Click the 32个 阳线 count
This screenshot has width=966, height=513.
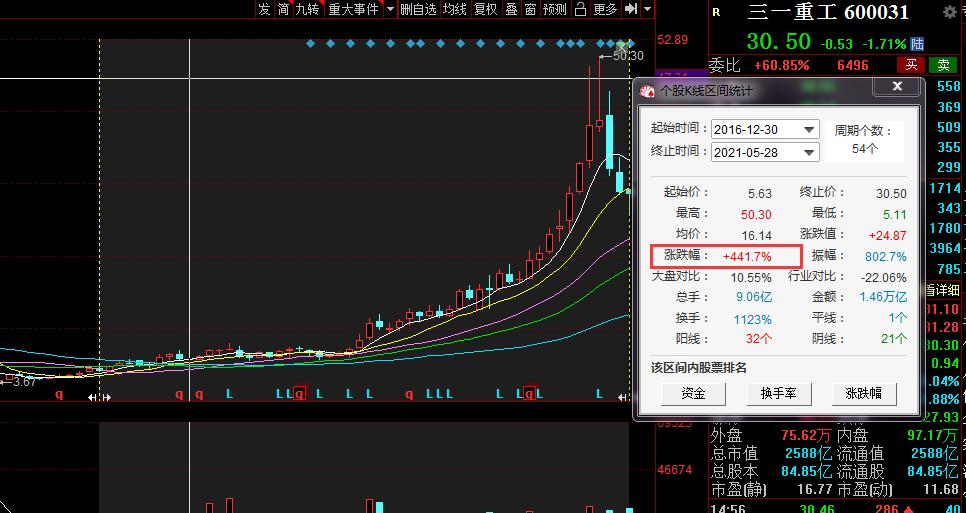(758, 339)
